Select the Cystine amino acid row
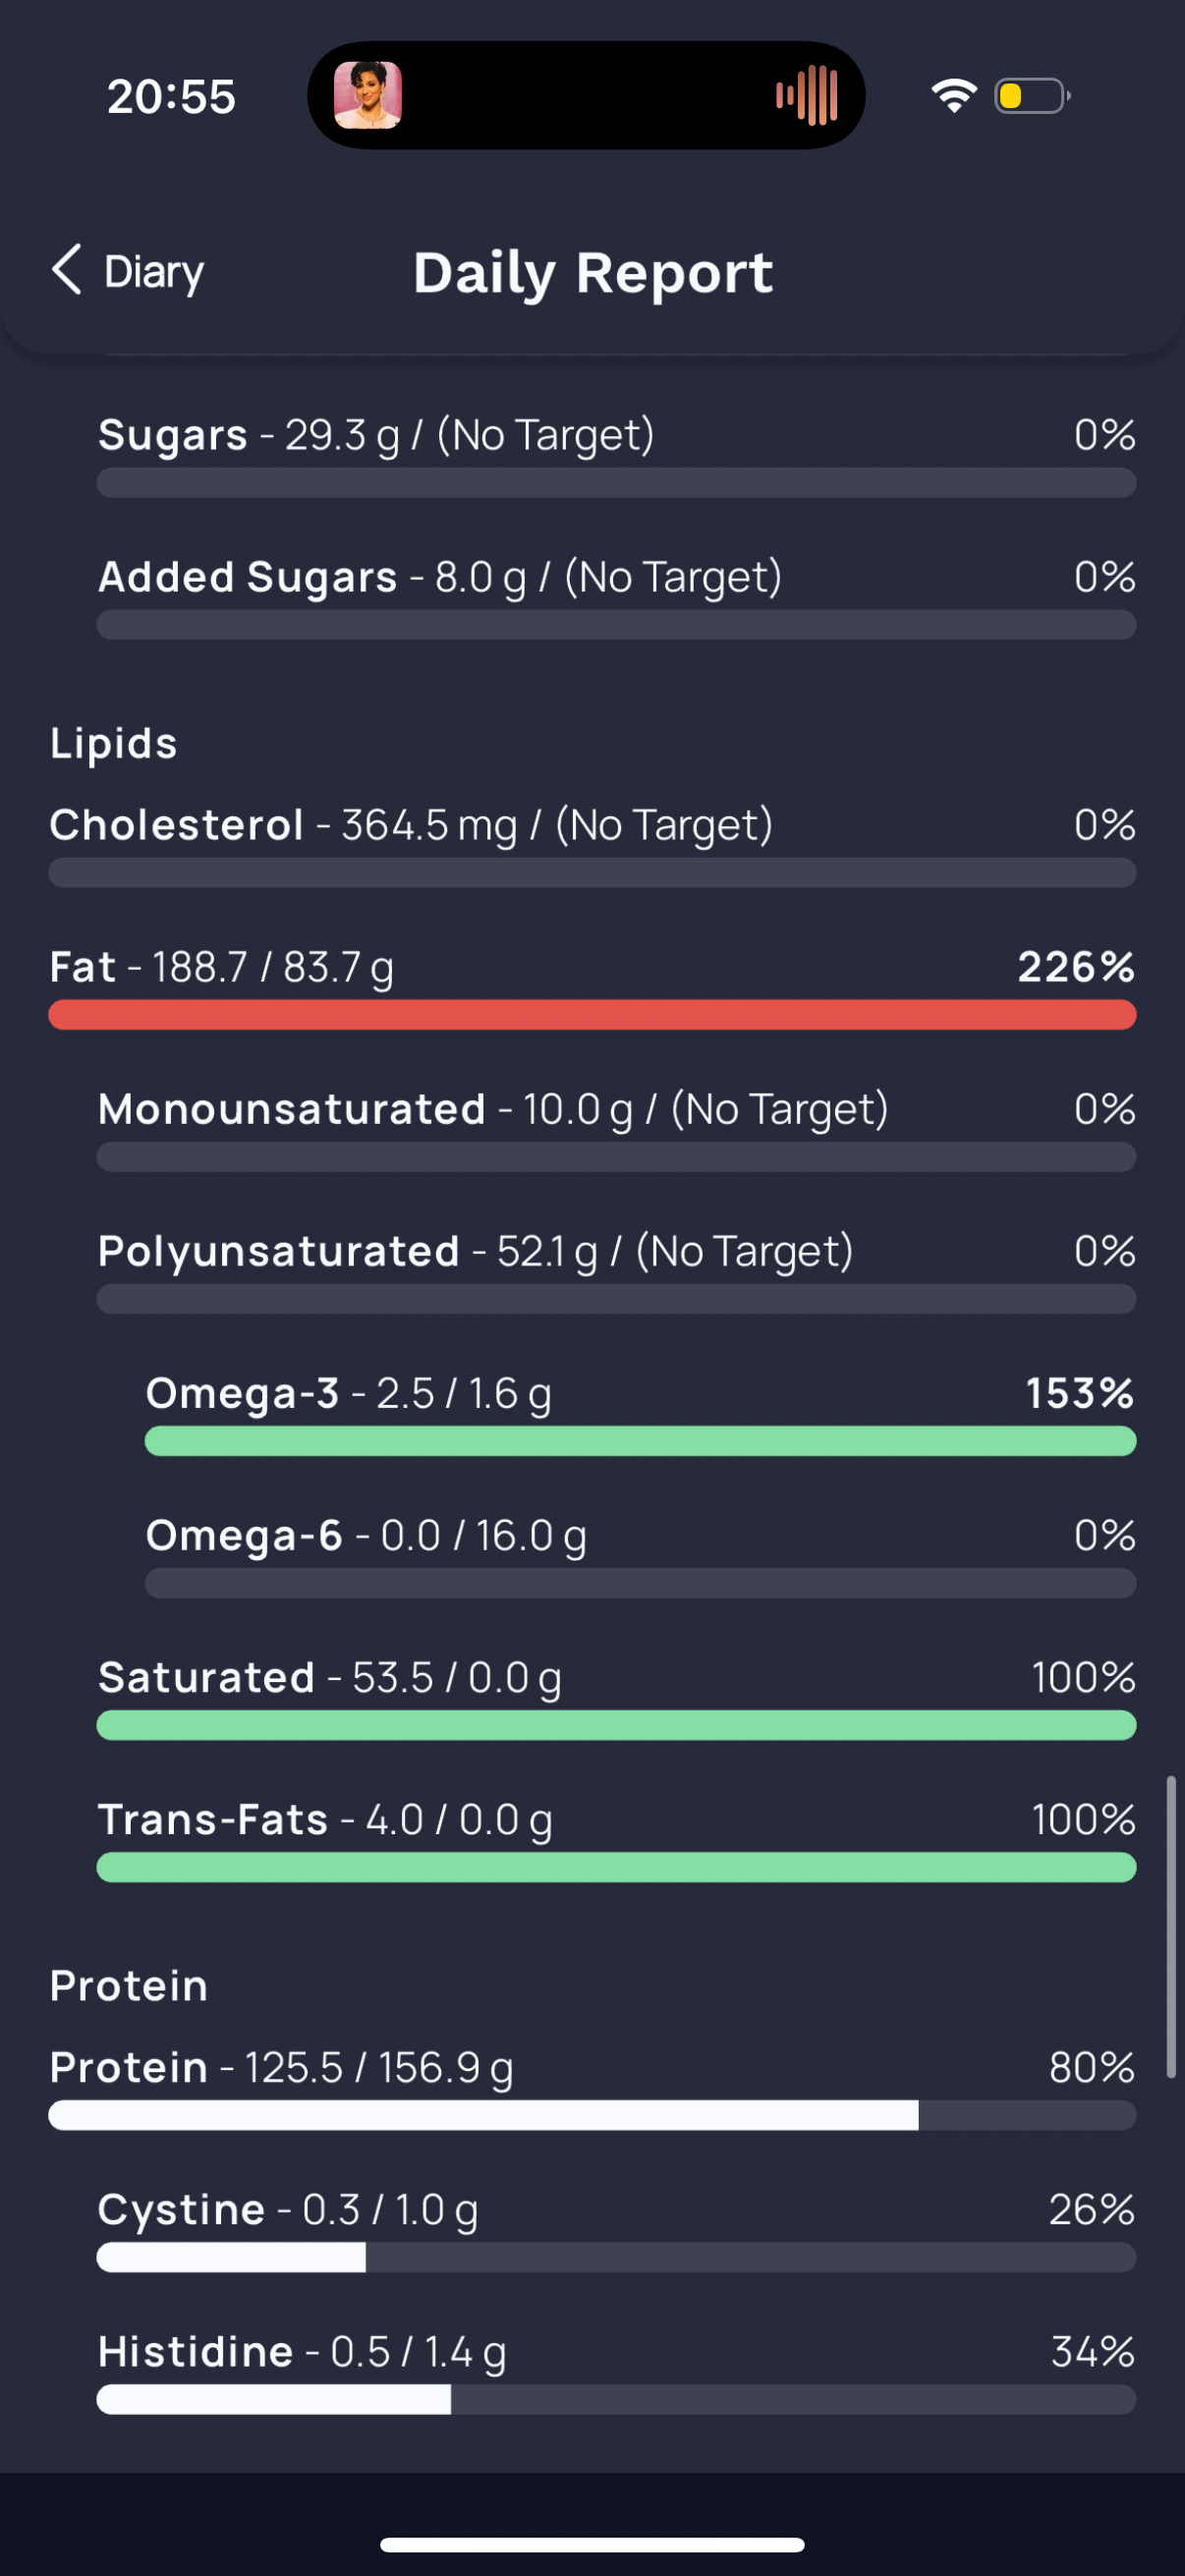 (x=616, y=2230)
